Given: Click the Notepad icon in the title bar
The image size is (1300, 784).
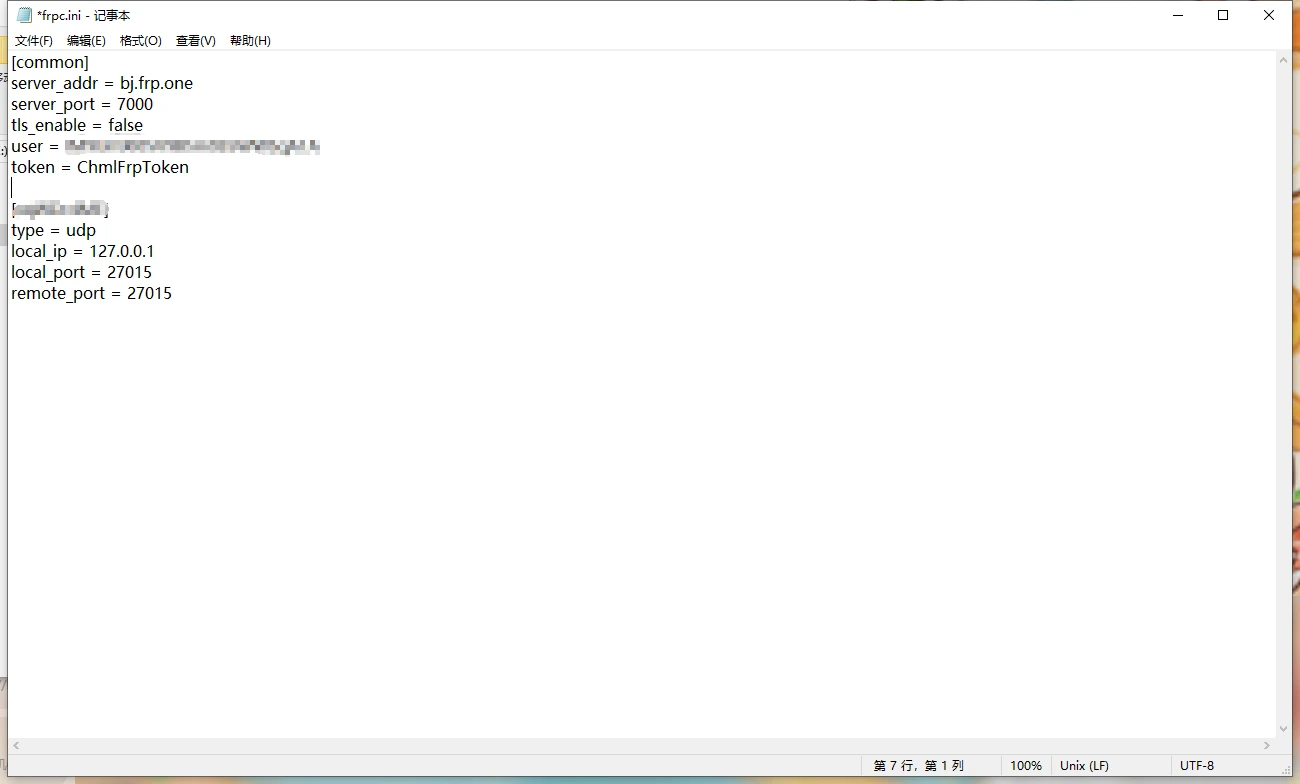Looking at the screenshot, I should point(25,16).
